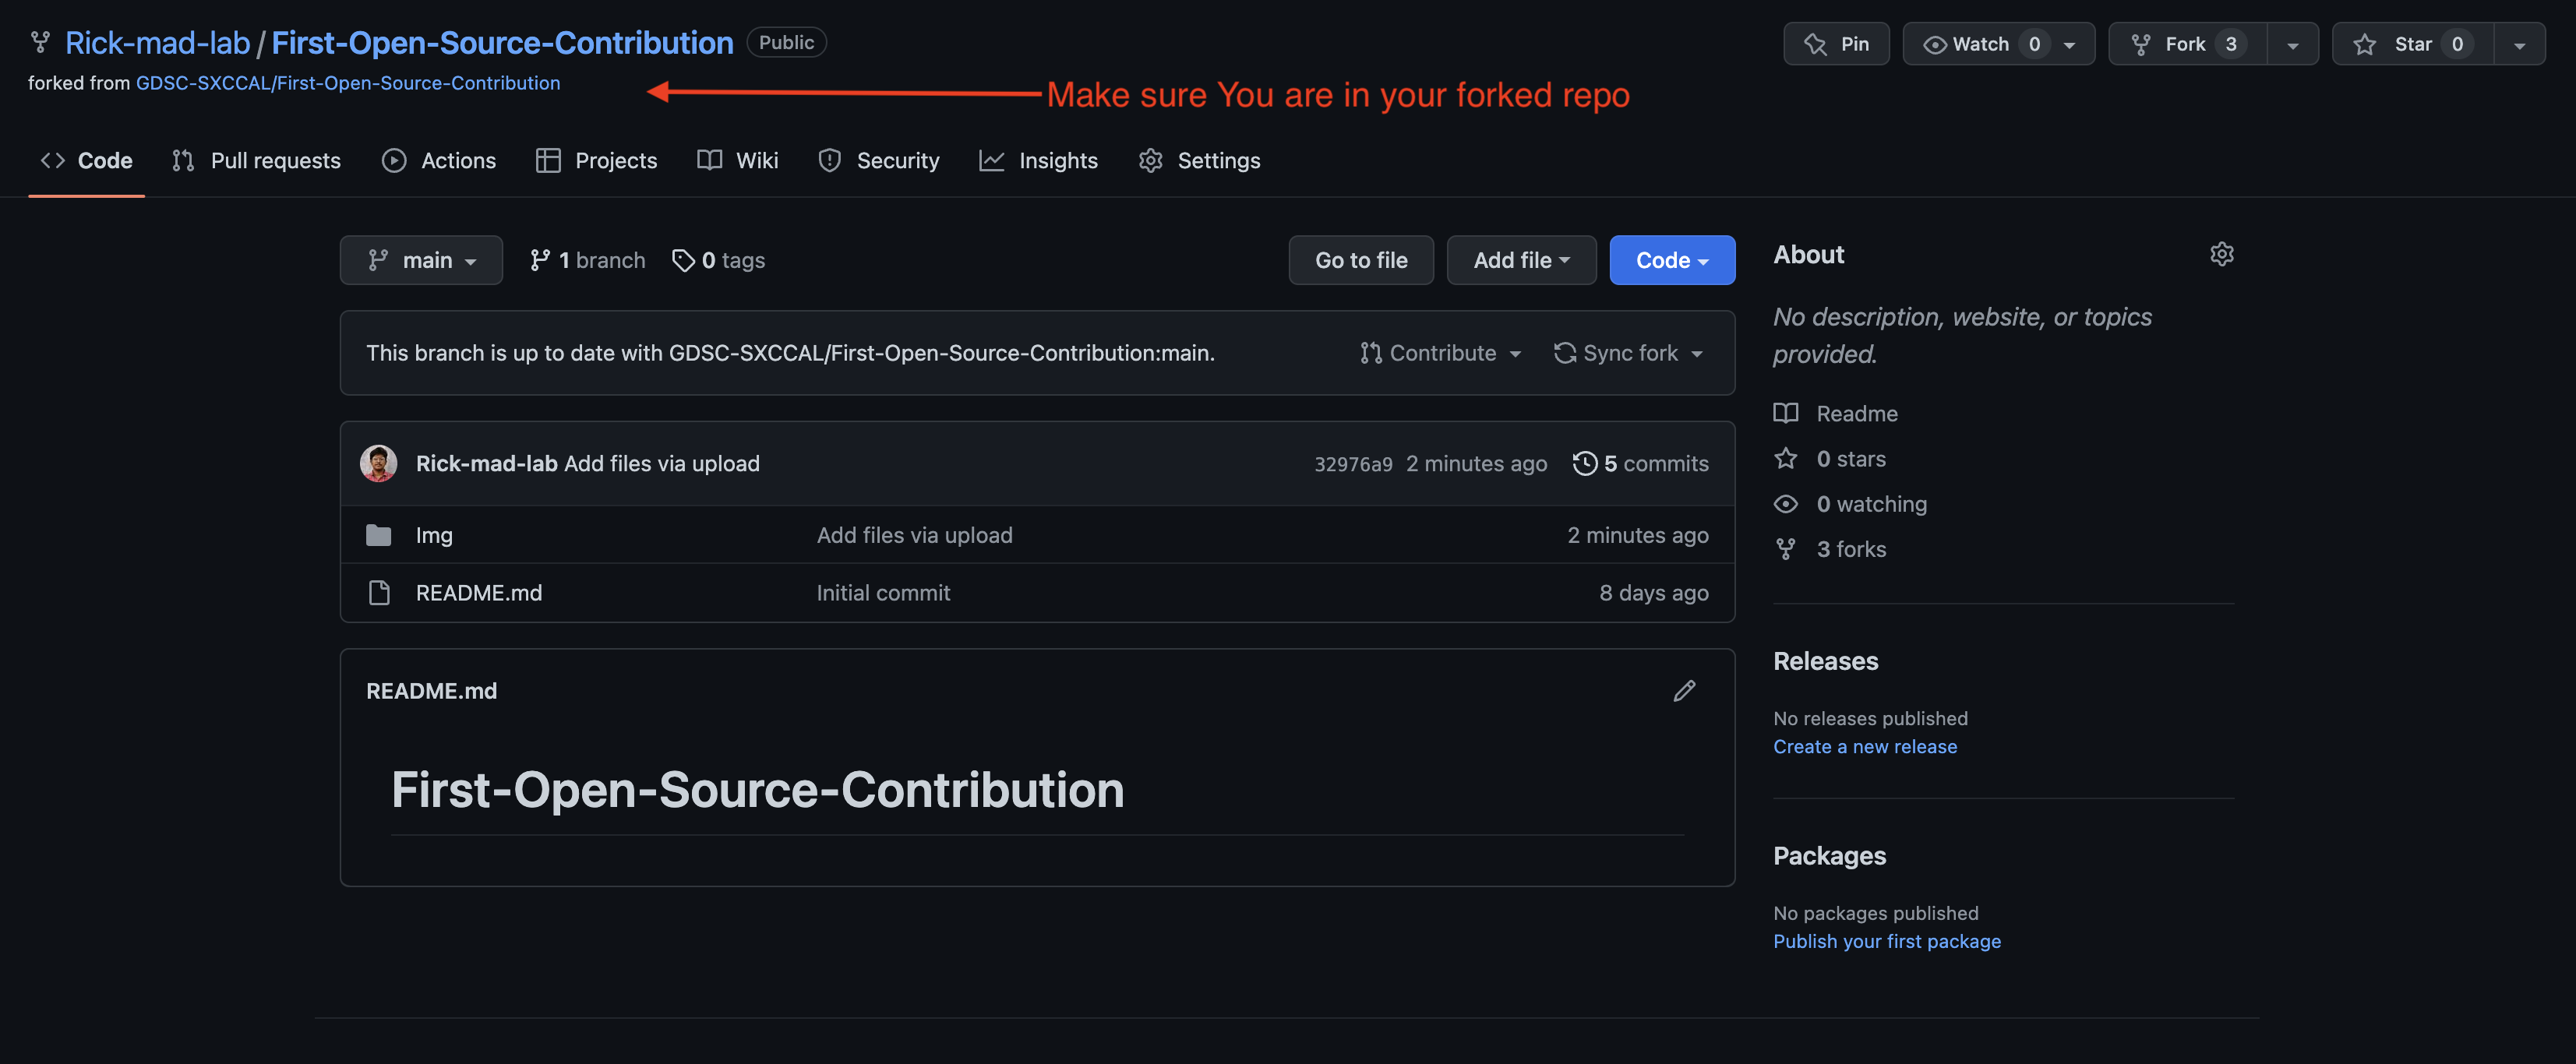Switch to the Pull requests tab
Image resolution: width=2576 pixels, height=1064 pixels.
pos(256,160)
